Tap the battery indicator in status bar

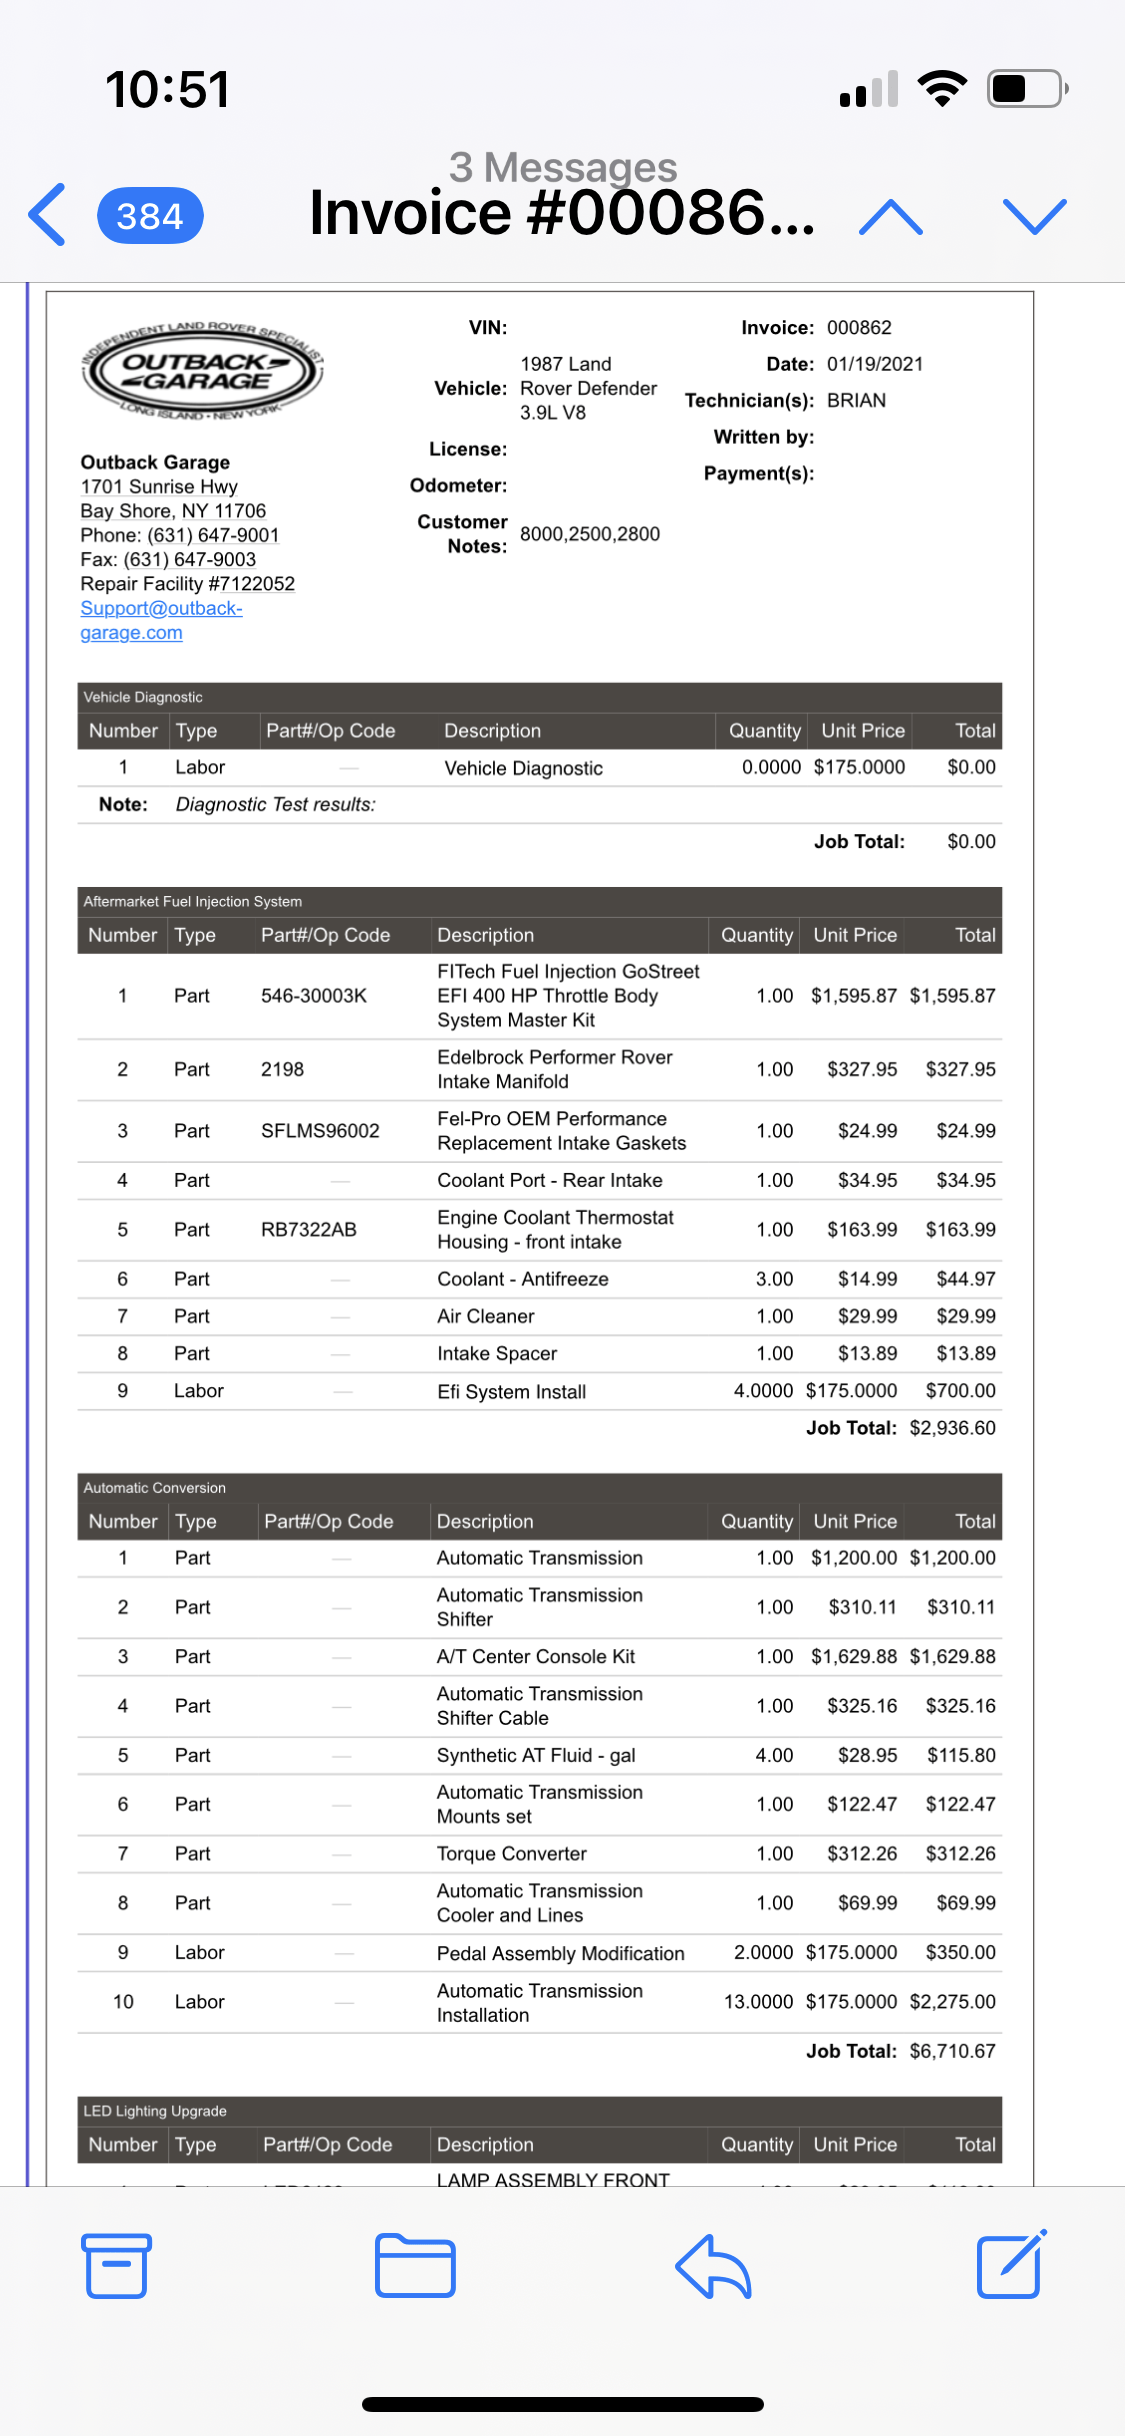click(x=1026, y=89)
